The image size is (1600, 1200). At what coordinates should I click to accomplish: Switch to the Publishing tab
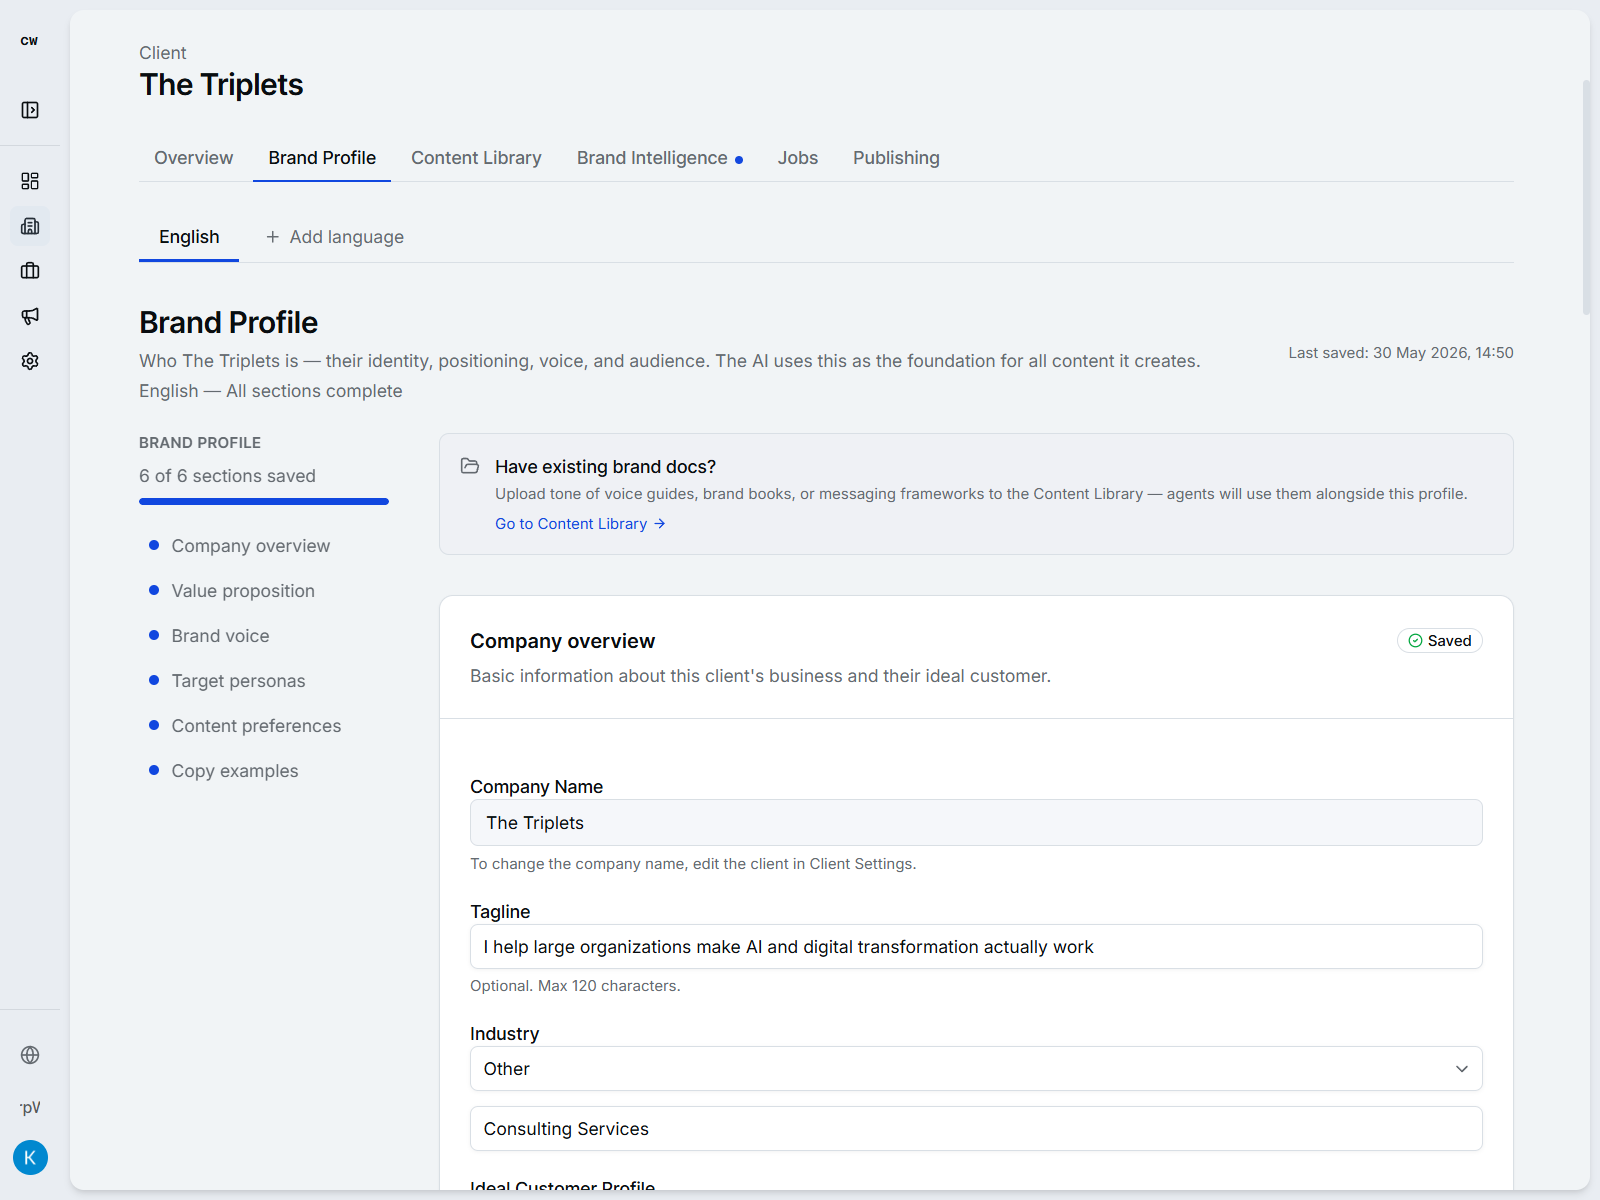point(896,158)
